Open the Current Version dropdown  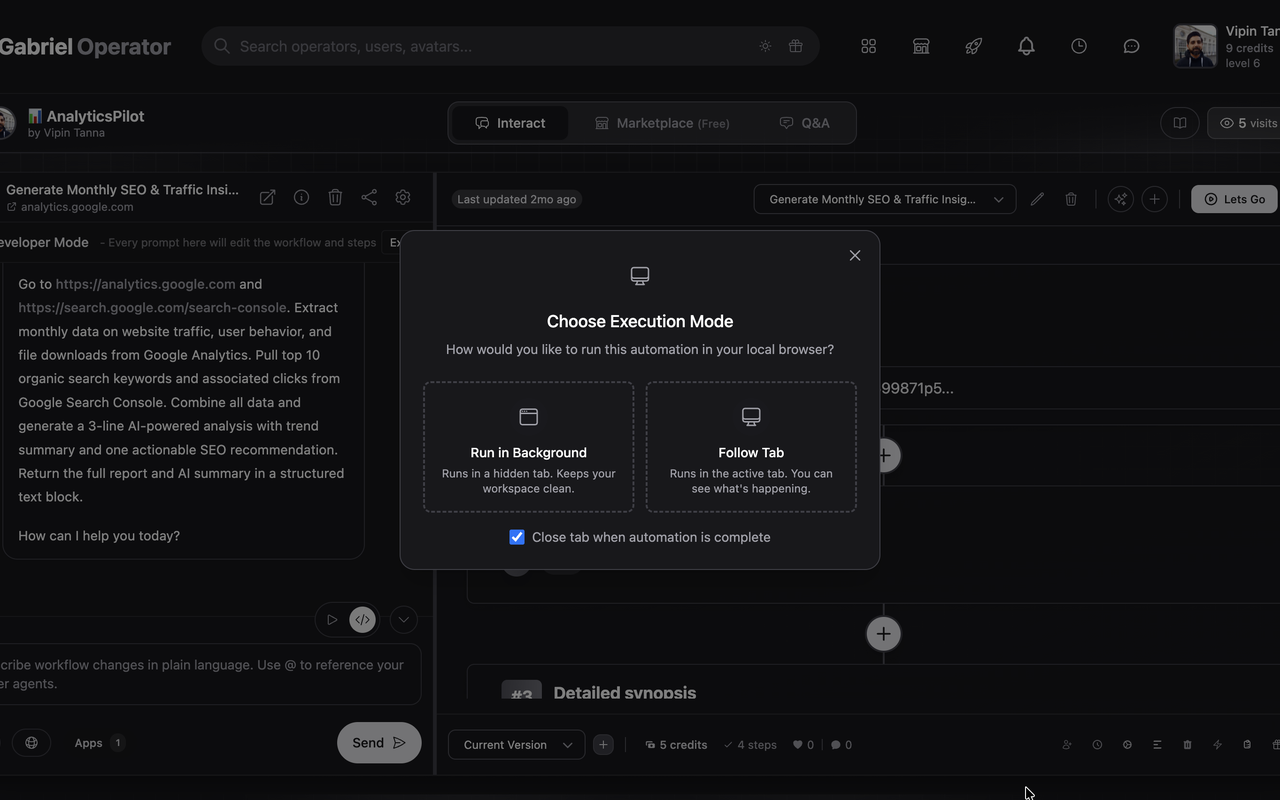tap(517, 744)
